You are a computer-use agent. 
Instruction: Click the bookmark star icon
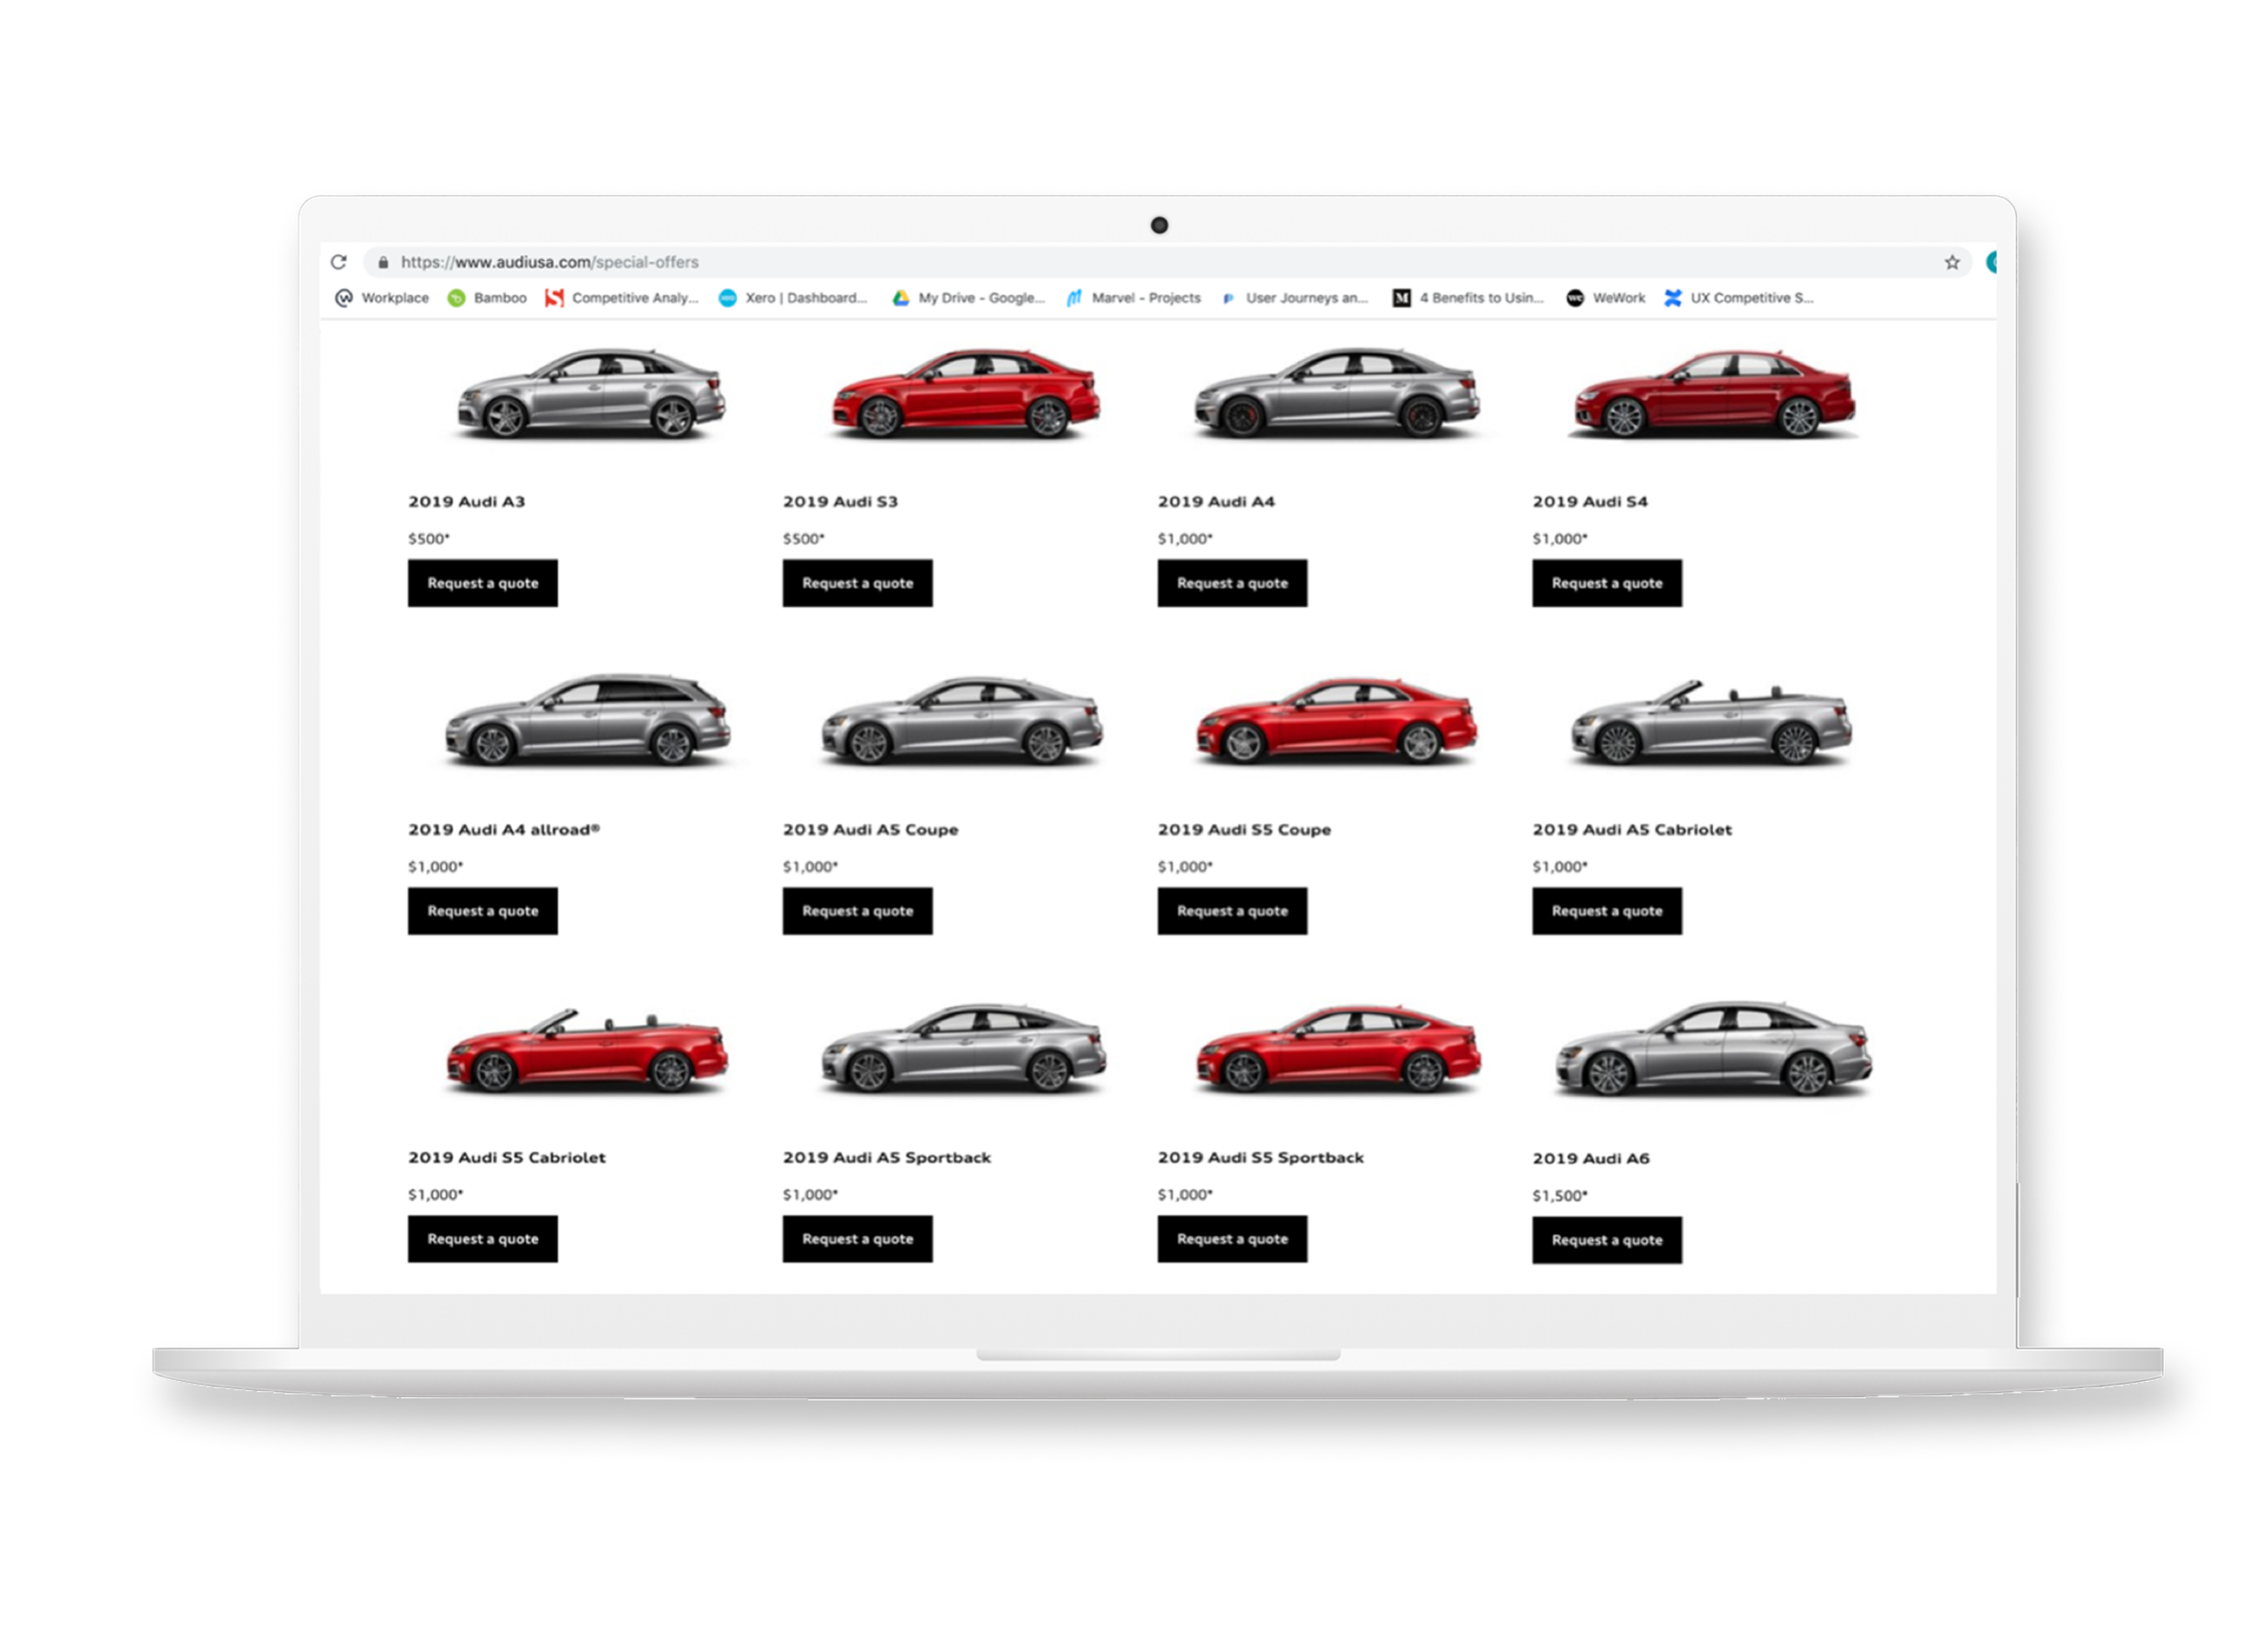point(1951,262)
